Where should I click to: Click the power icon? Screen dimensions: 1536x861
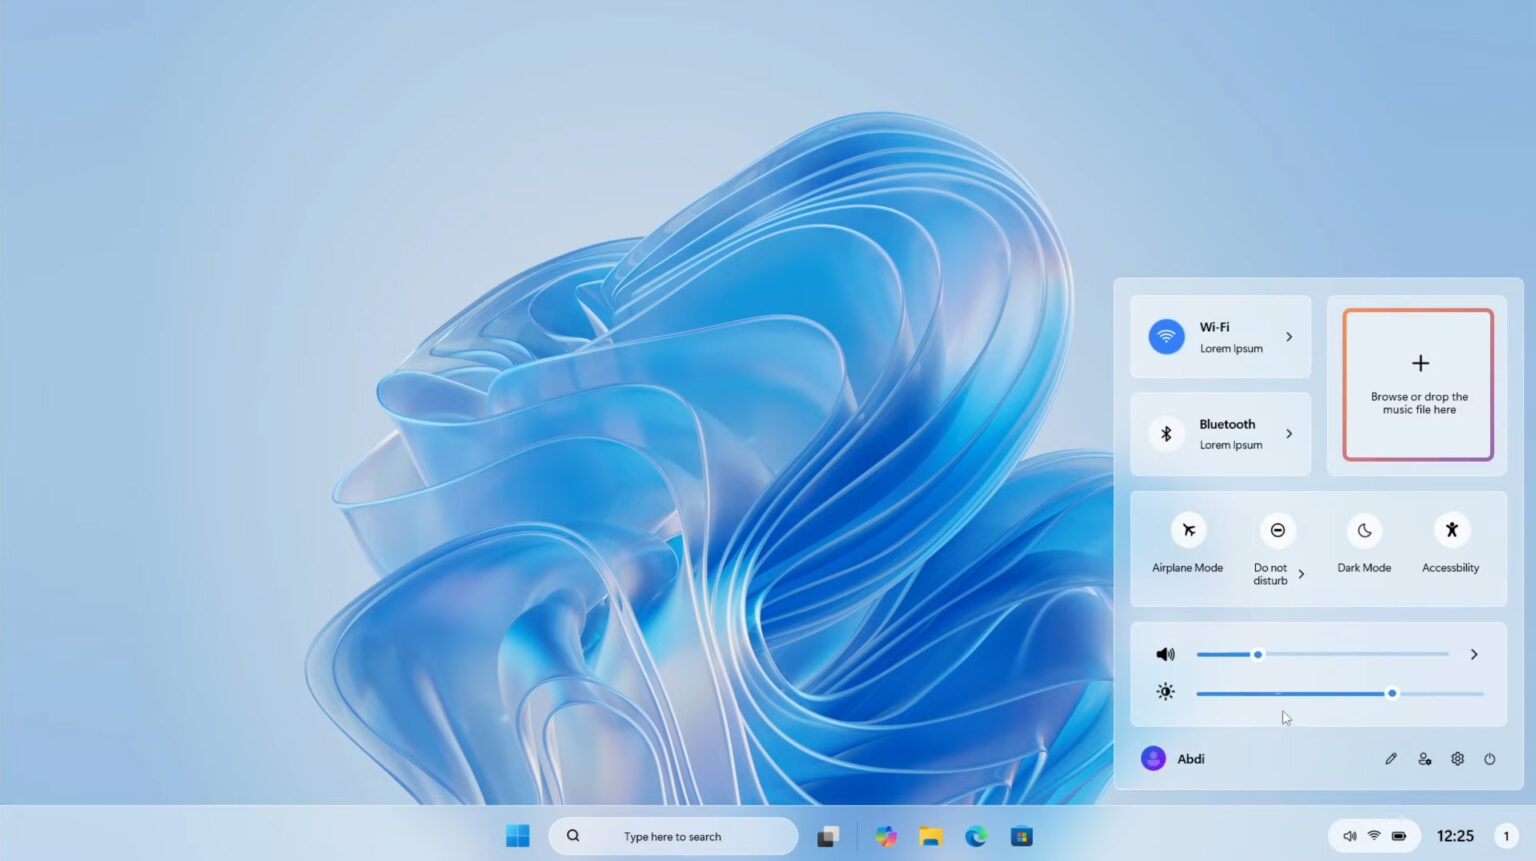(1490, 758)
